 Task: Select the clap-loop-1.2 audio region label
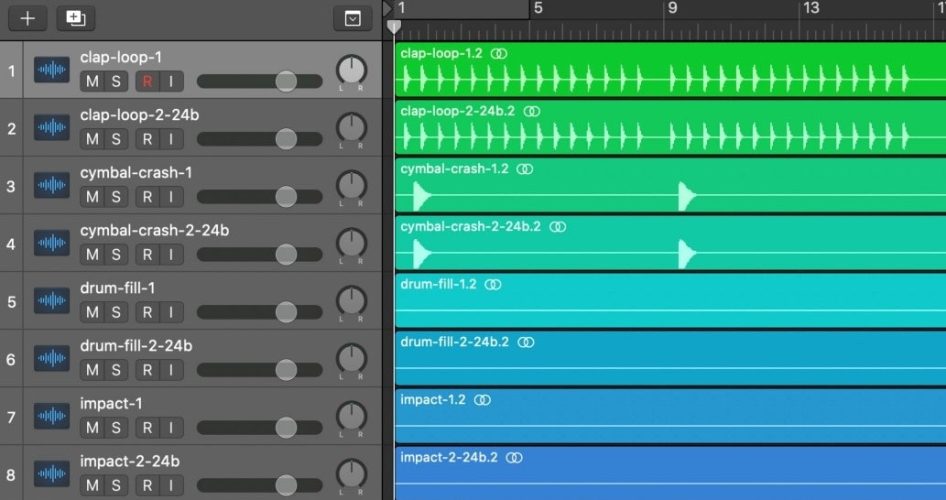(x=442, y=53)
